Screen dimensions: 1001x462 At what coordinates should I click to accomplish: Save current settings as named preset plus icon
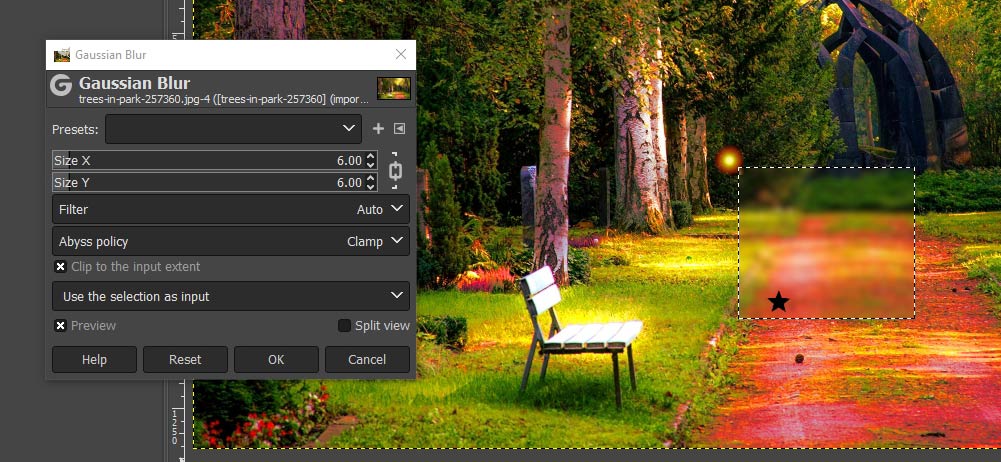pyautogui.click(x=378, y=129)
